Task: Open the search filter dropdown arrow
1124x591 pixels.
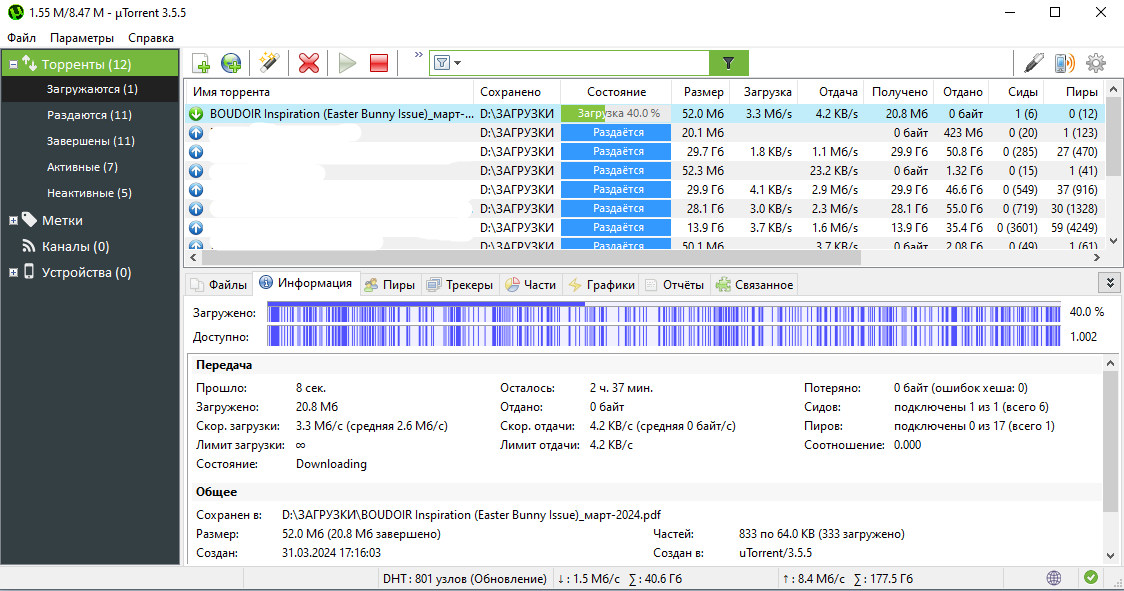Action: coord(458,63)
